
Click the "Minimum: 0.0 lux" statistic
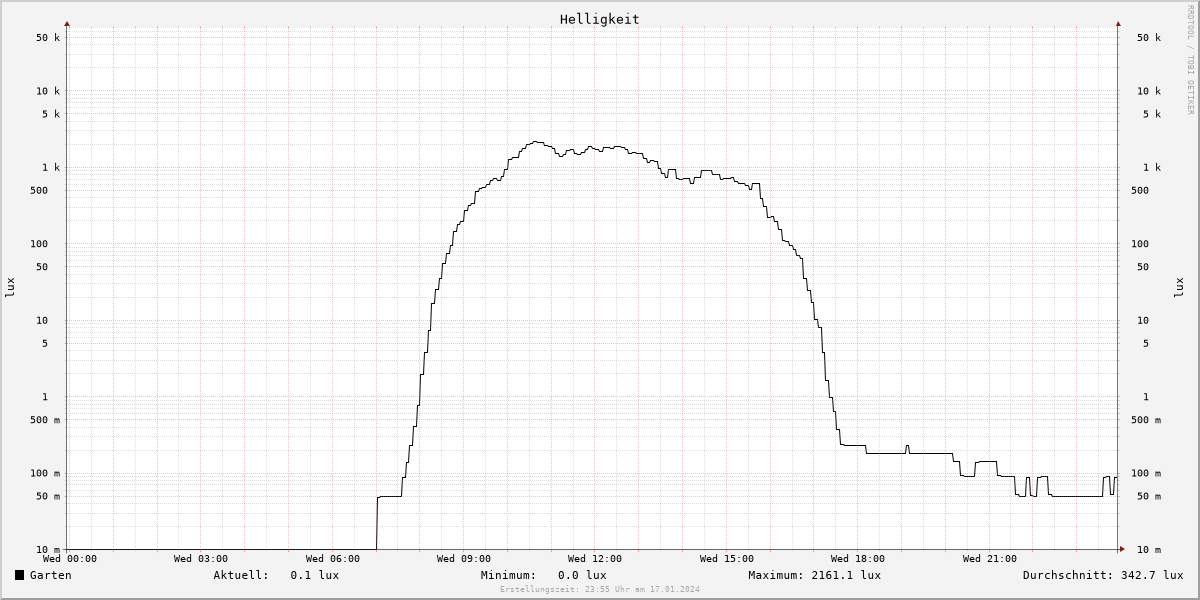point(543,575)
